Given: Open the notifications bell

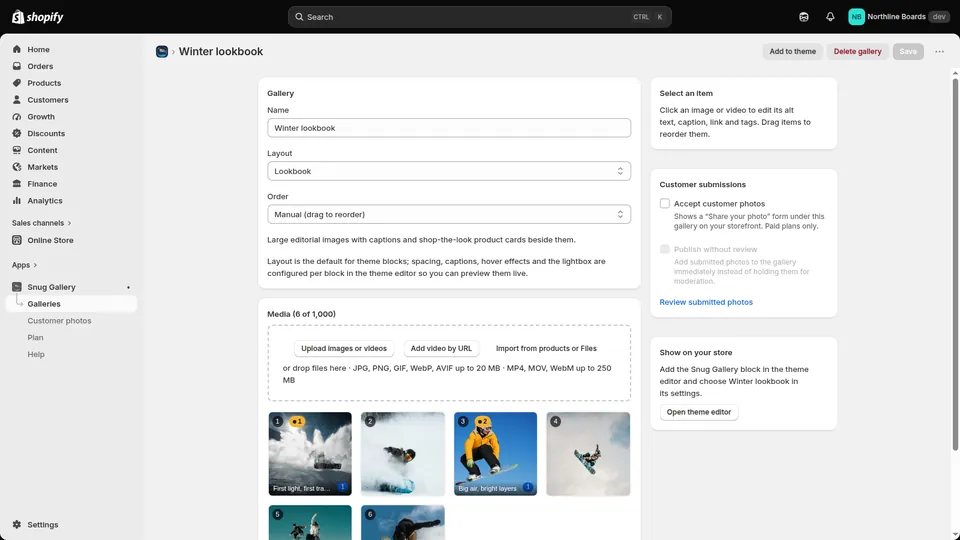Looking at the screenshot, I should point(830,17).
